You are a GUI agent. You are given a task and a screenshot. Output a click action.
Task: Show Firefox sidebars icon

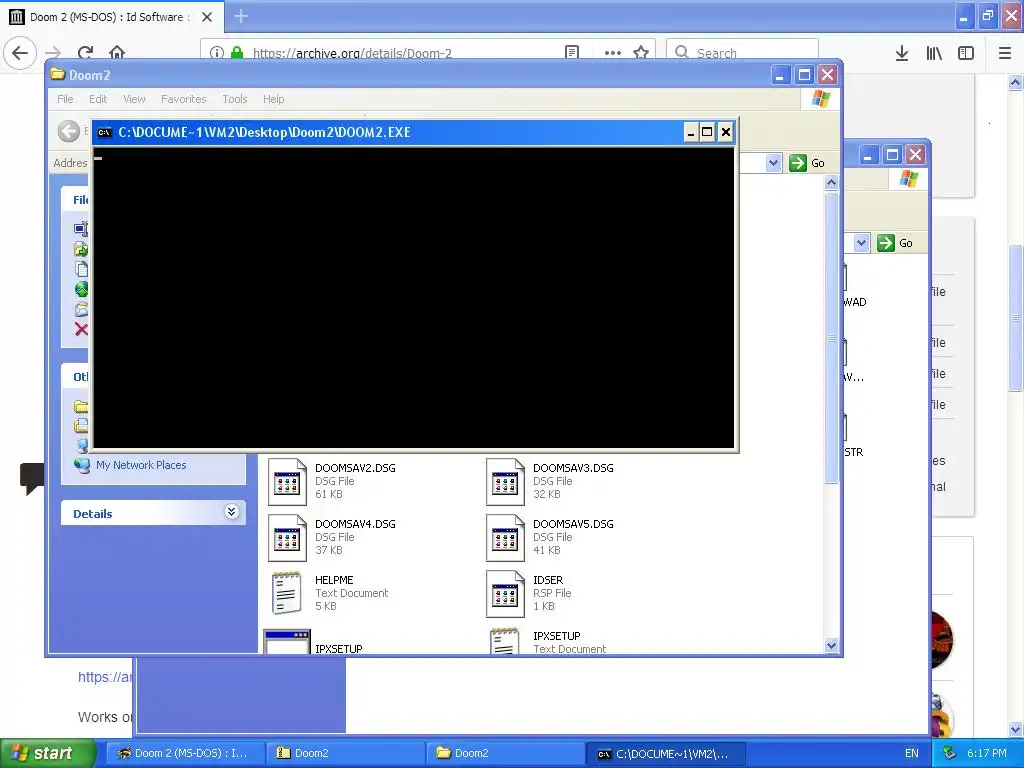(966, 53)
